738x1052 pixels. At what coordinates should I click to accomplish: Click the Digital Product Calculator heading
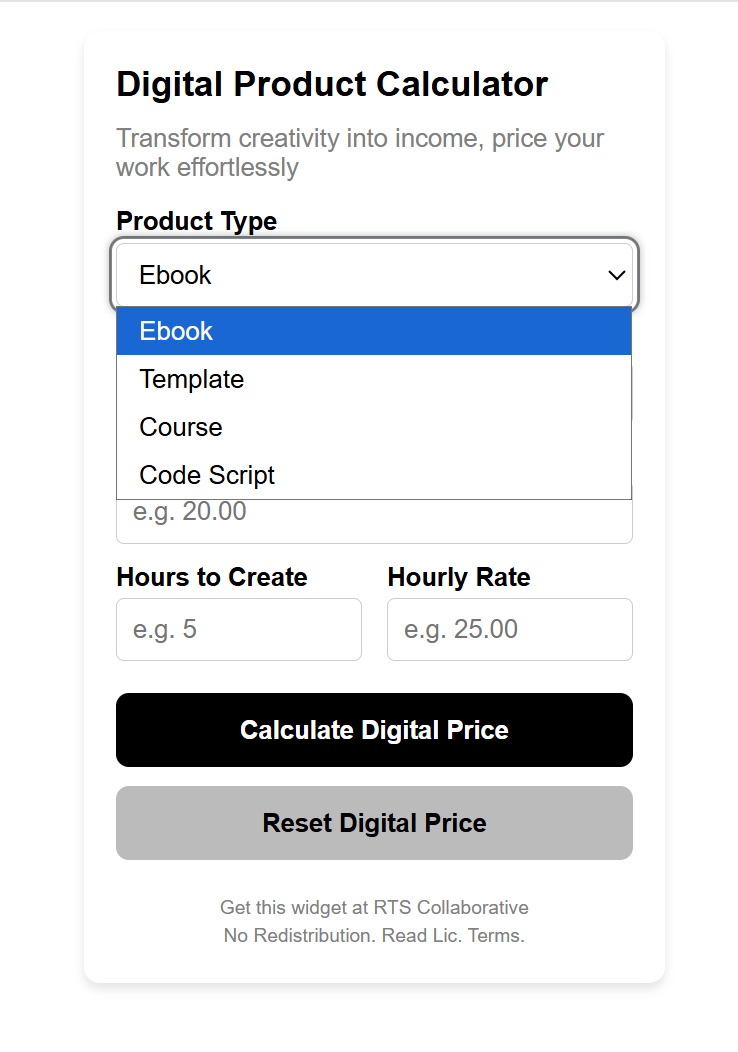[x=332, y=84]
